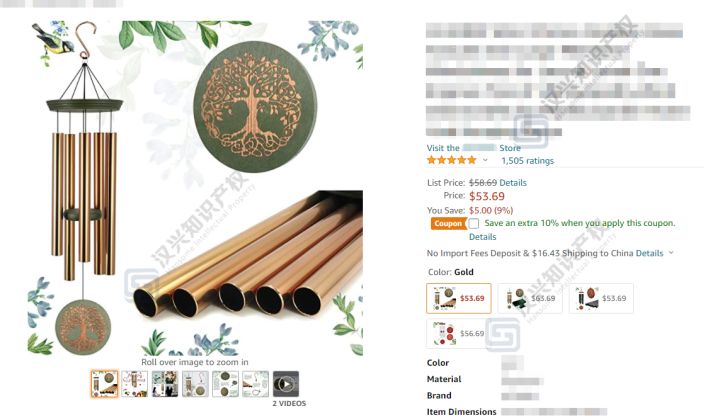Expand the star rating dropdown arrow
Image resolution: width=720 pixels, height=418 pixels.
click(485, 160)
